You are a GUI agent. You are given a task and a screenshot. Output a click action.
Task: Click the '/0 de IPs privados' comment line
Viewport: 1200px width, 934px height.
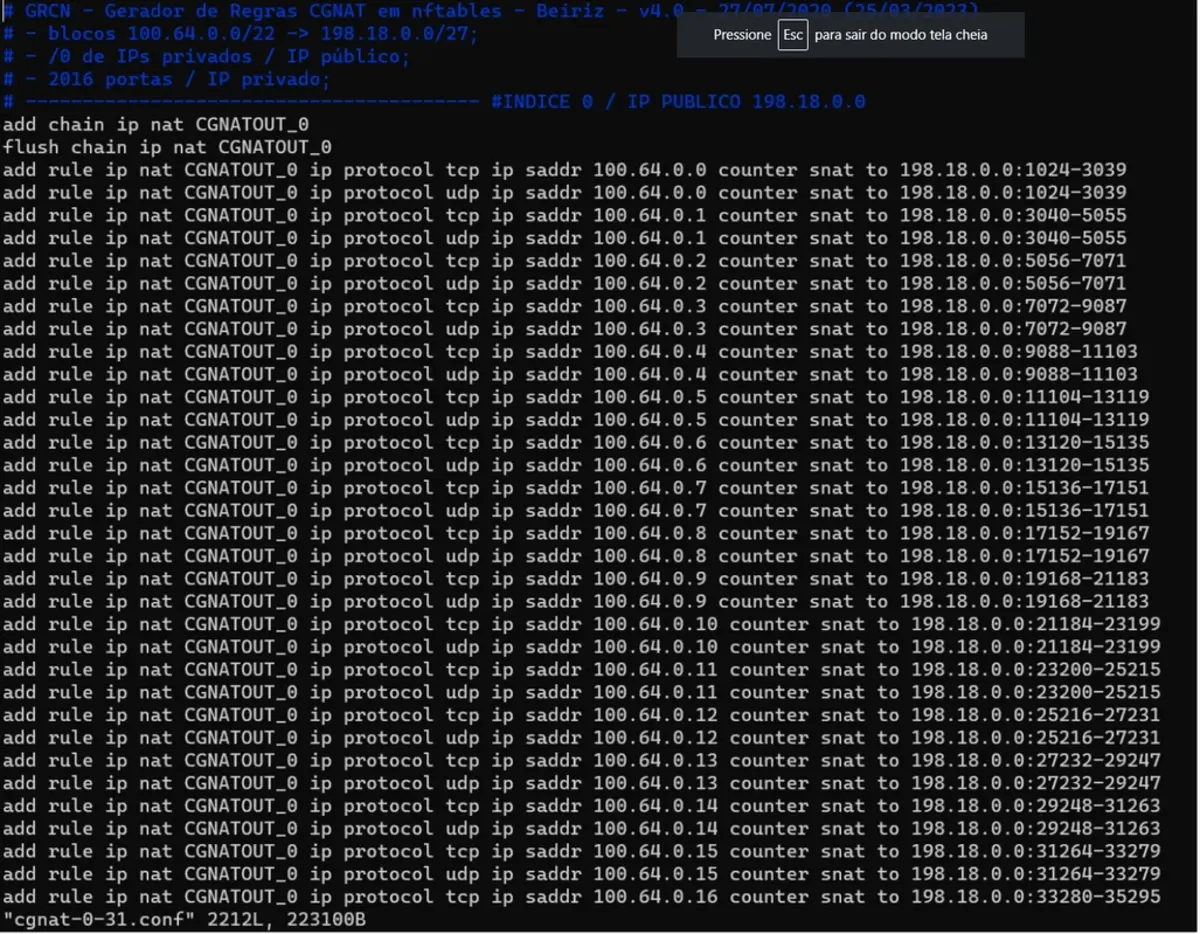tap(206, 57)
